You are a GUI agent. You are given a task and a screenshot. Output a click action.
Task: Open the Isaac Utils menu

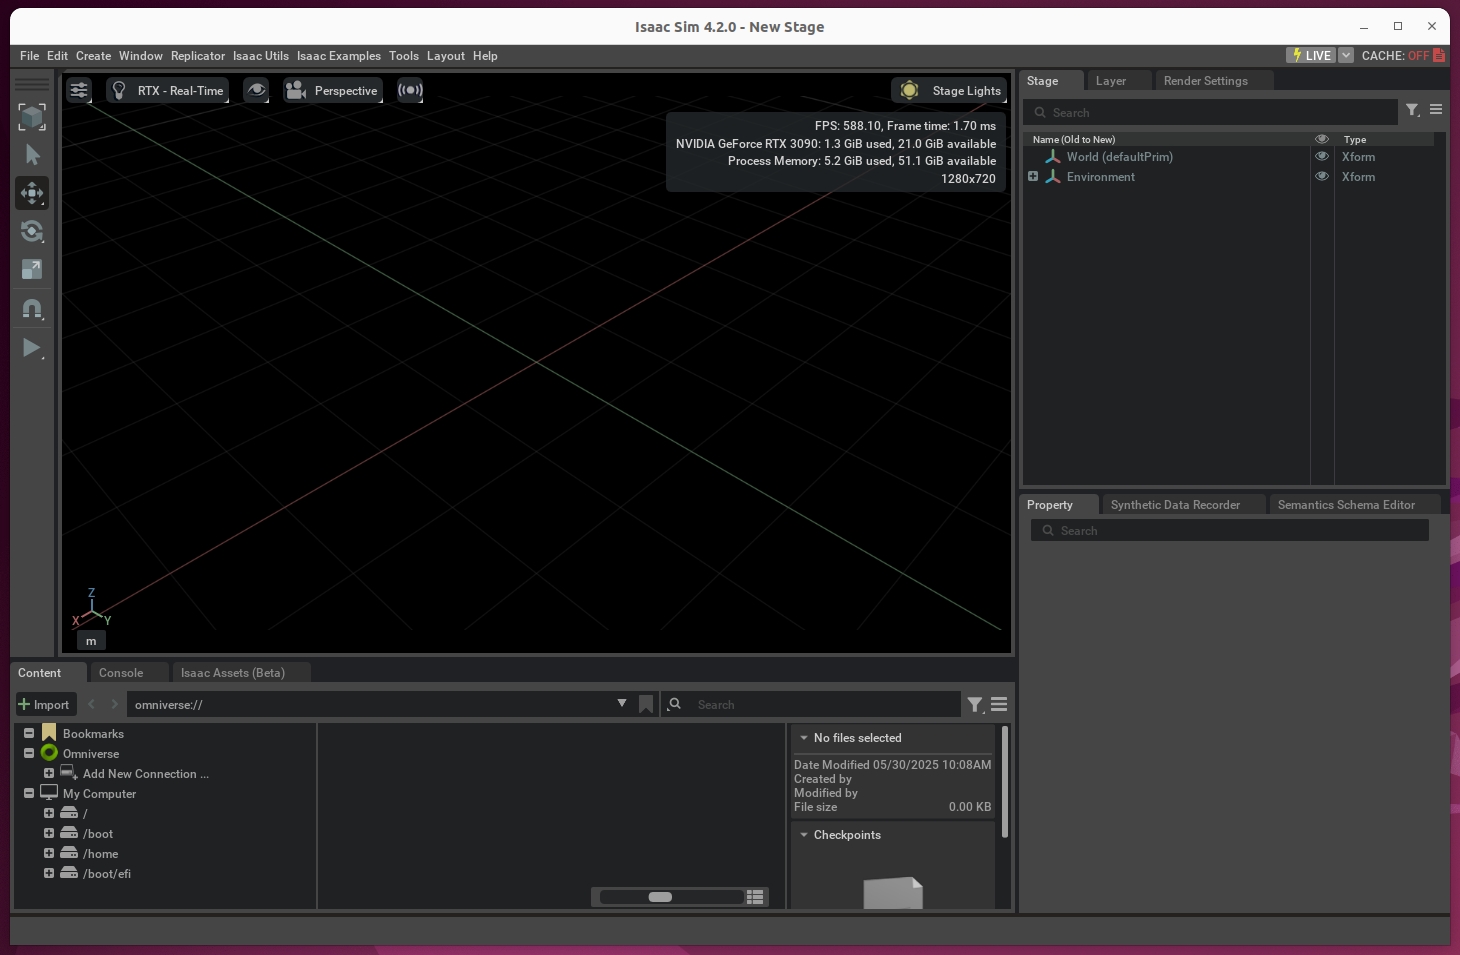[x=261, y=56]
